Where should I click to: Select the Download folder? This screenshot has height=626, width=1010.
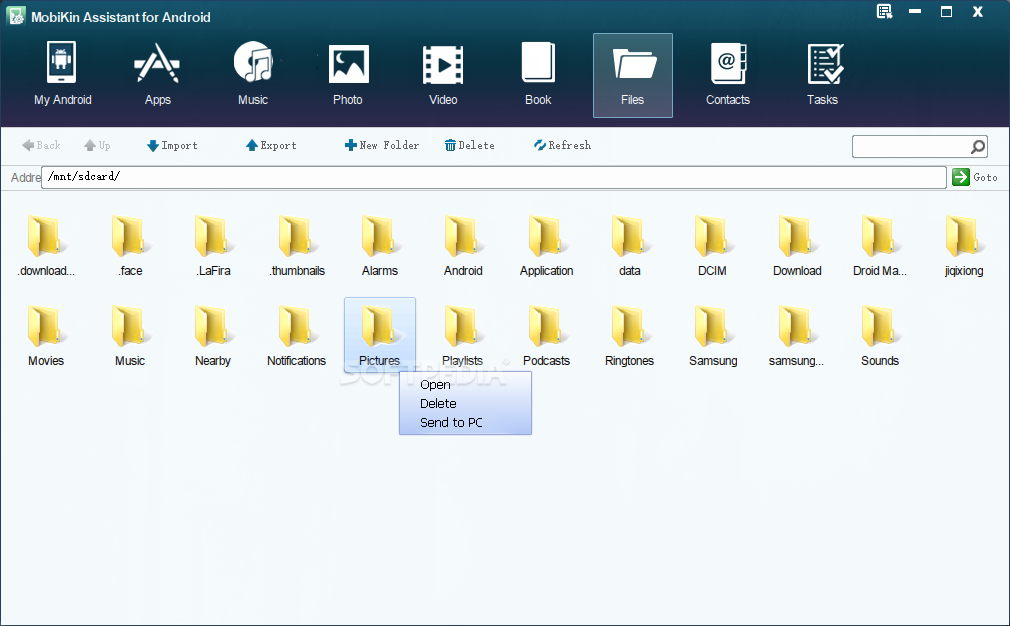pyautogui.click(x=797, y=246)
